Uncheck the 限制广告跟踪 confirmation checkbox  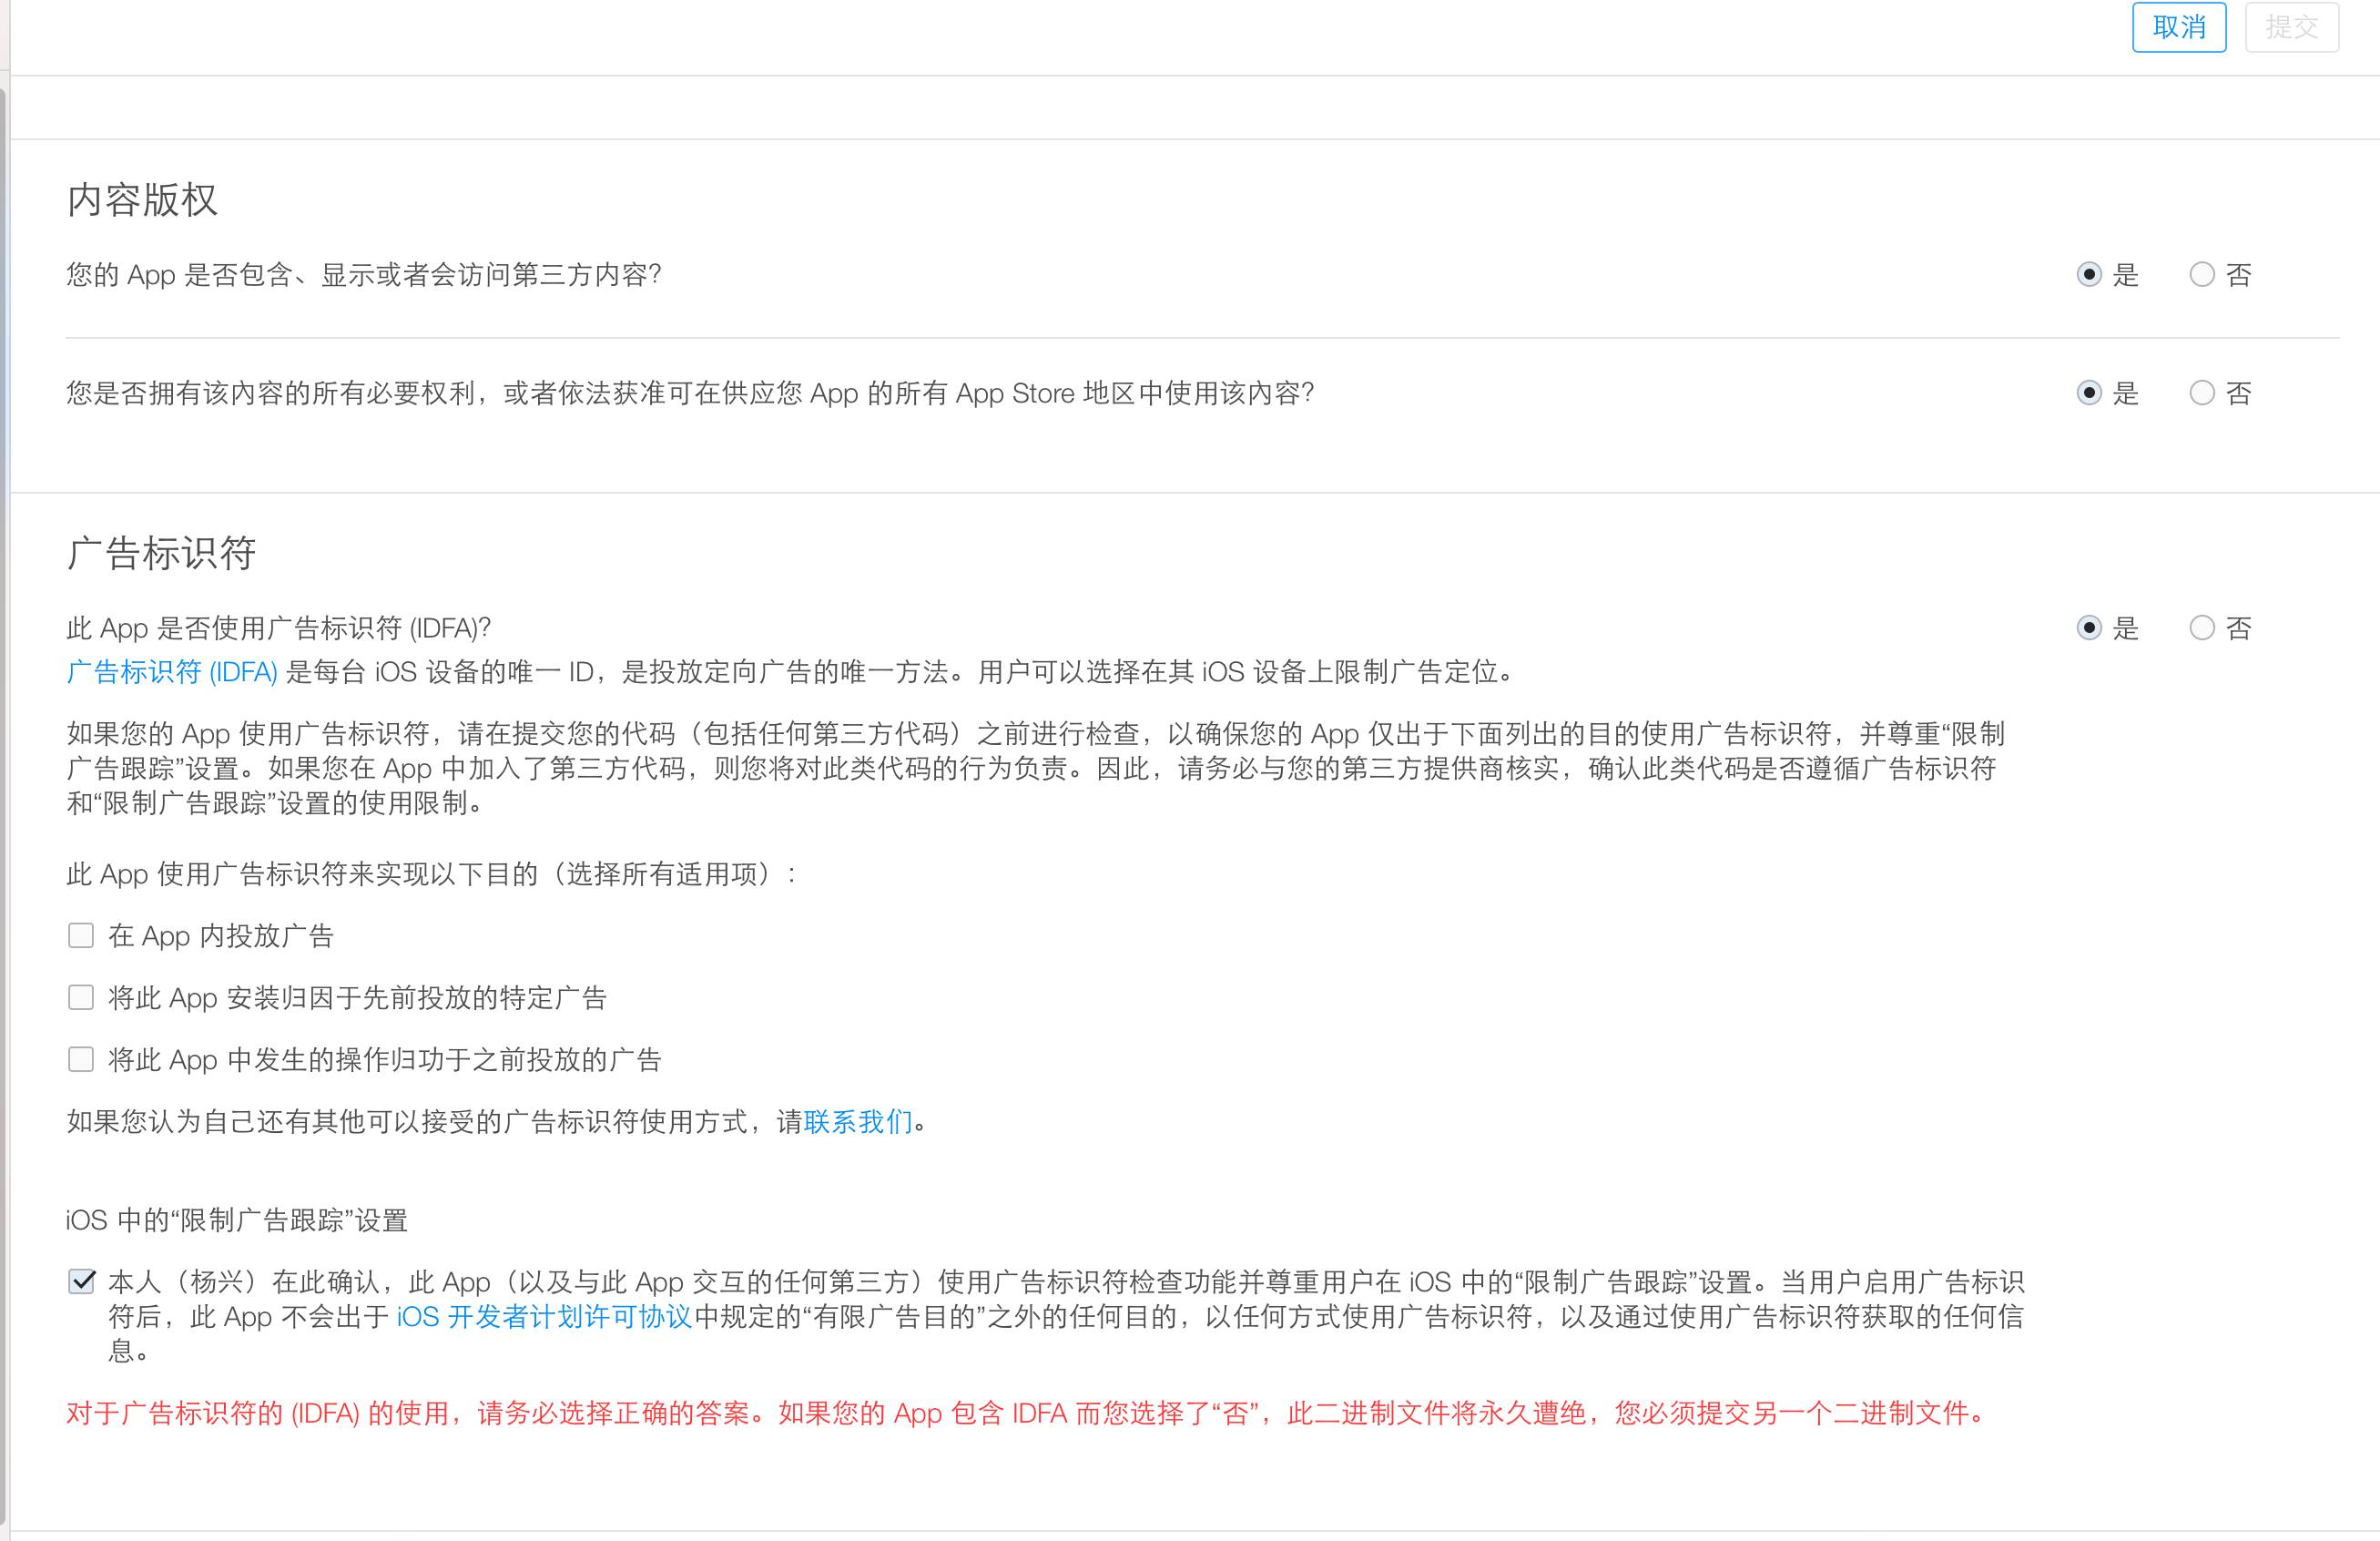82,1281
